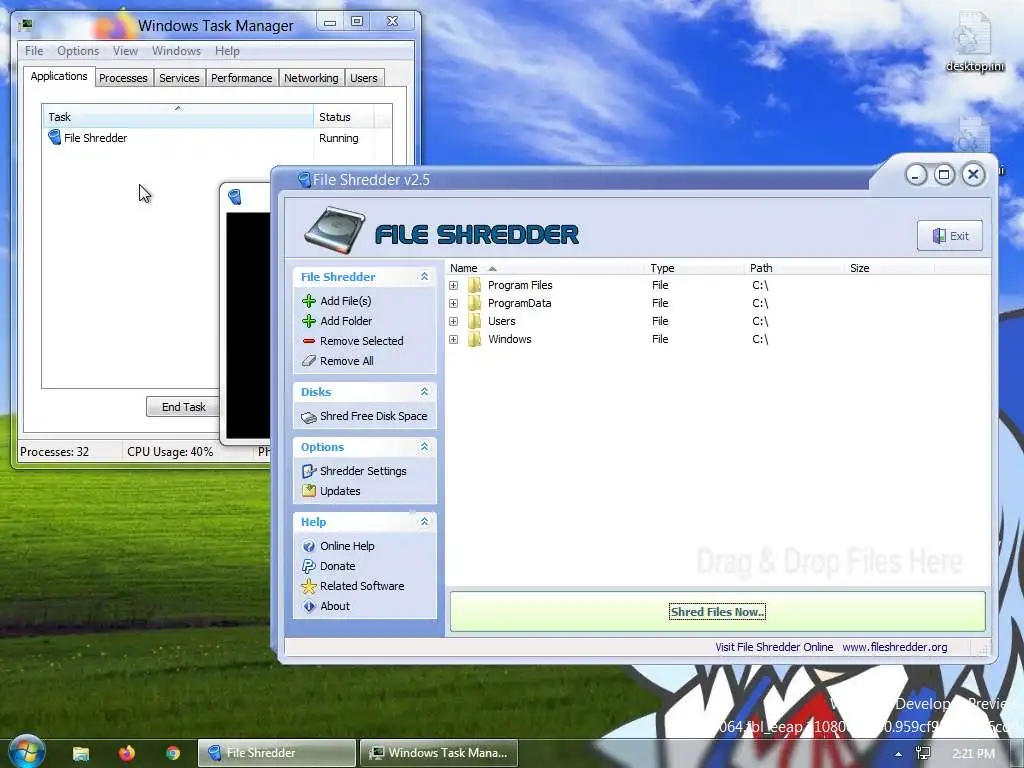Click CPU Usage: 40% in status bar
Image resolution: width=1024 pixels, height=768 pixels.
170,451
